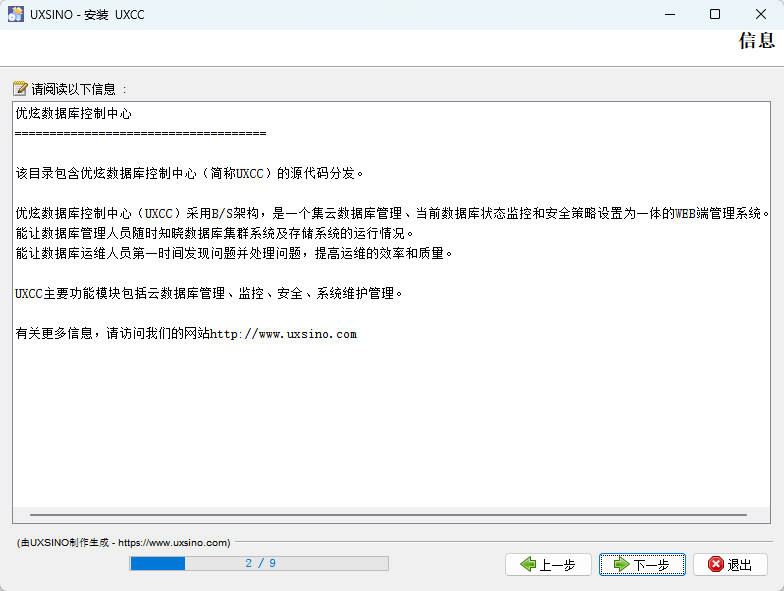Screen dimensions: 784x591
Task: Place cursor on the 优炫数据库控制中心 title line
Action: [74, 114]
